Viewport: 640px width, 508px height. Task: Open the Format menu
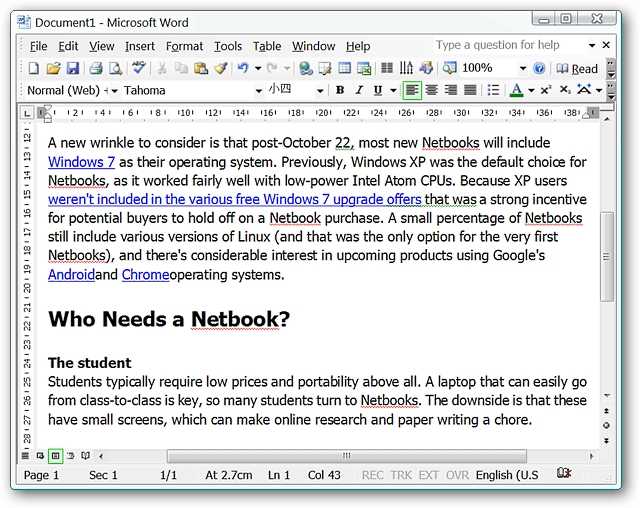[x=184, y=47]
